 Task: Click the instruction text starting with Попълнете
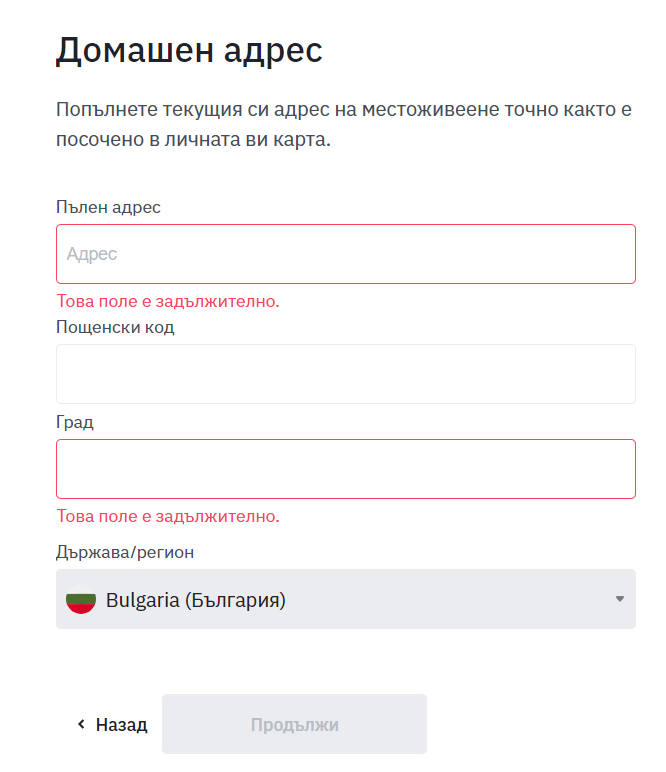point(344,124)
